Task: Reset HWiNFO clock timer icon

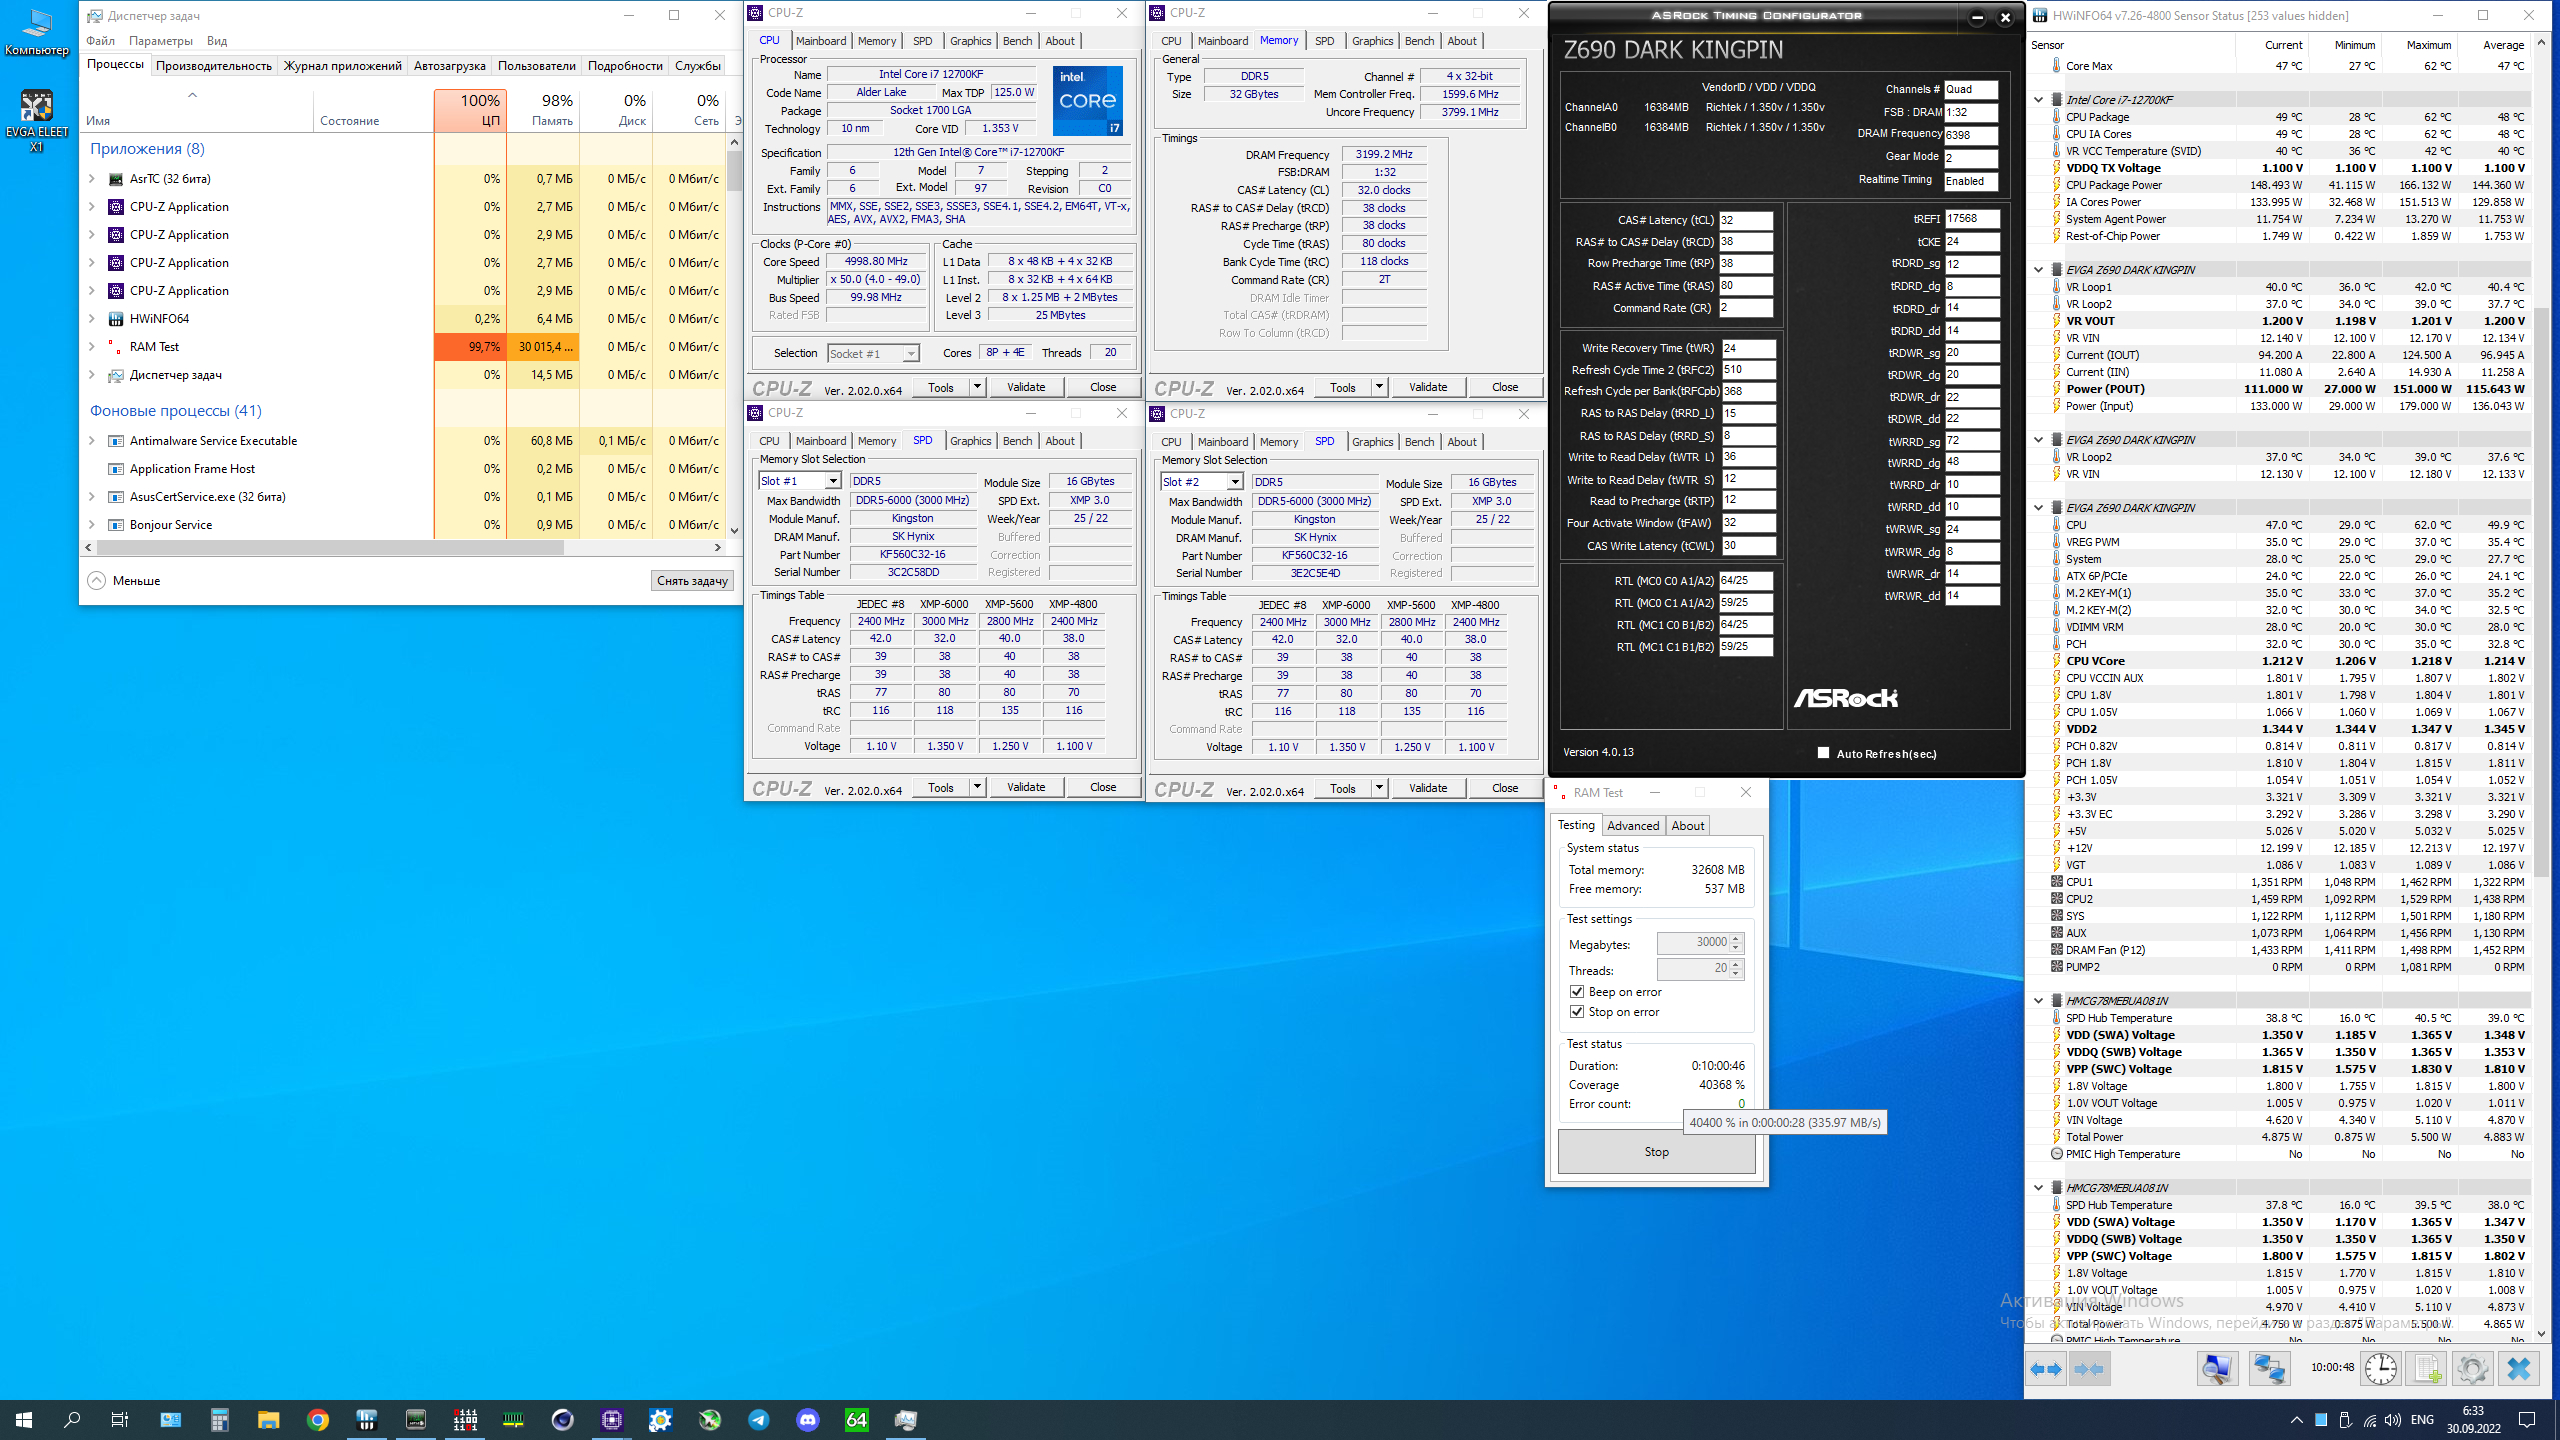Action: [x=2381, y=1369]
